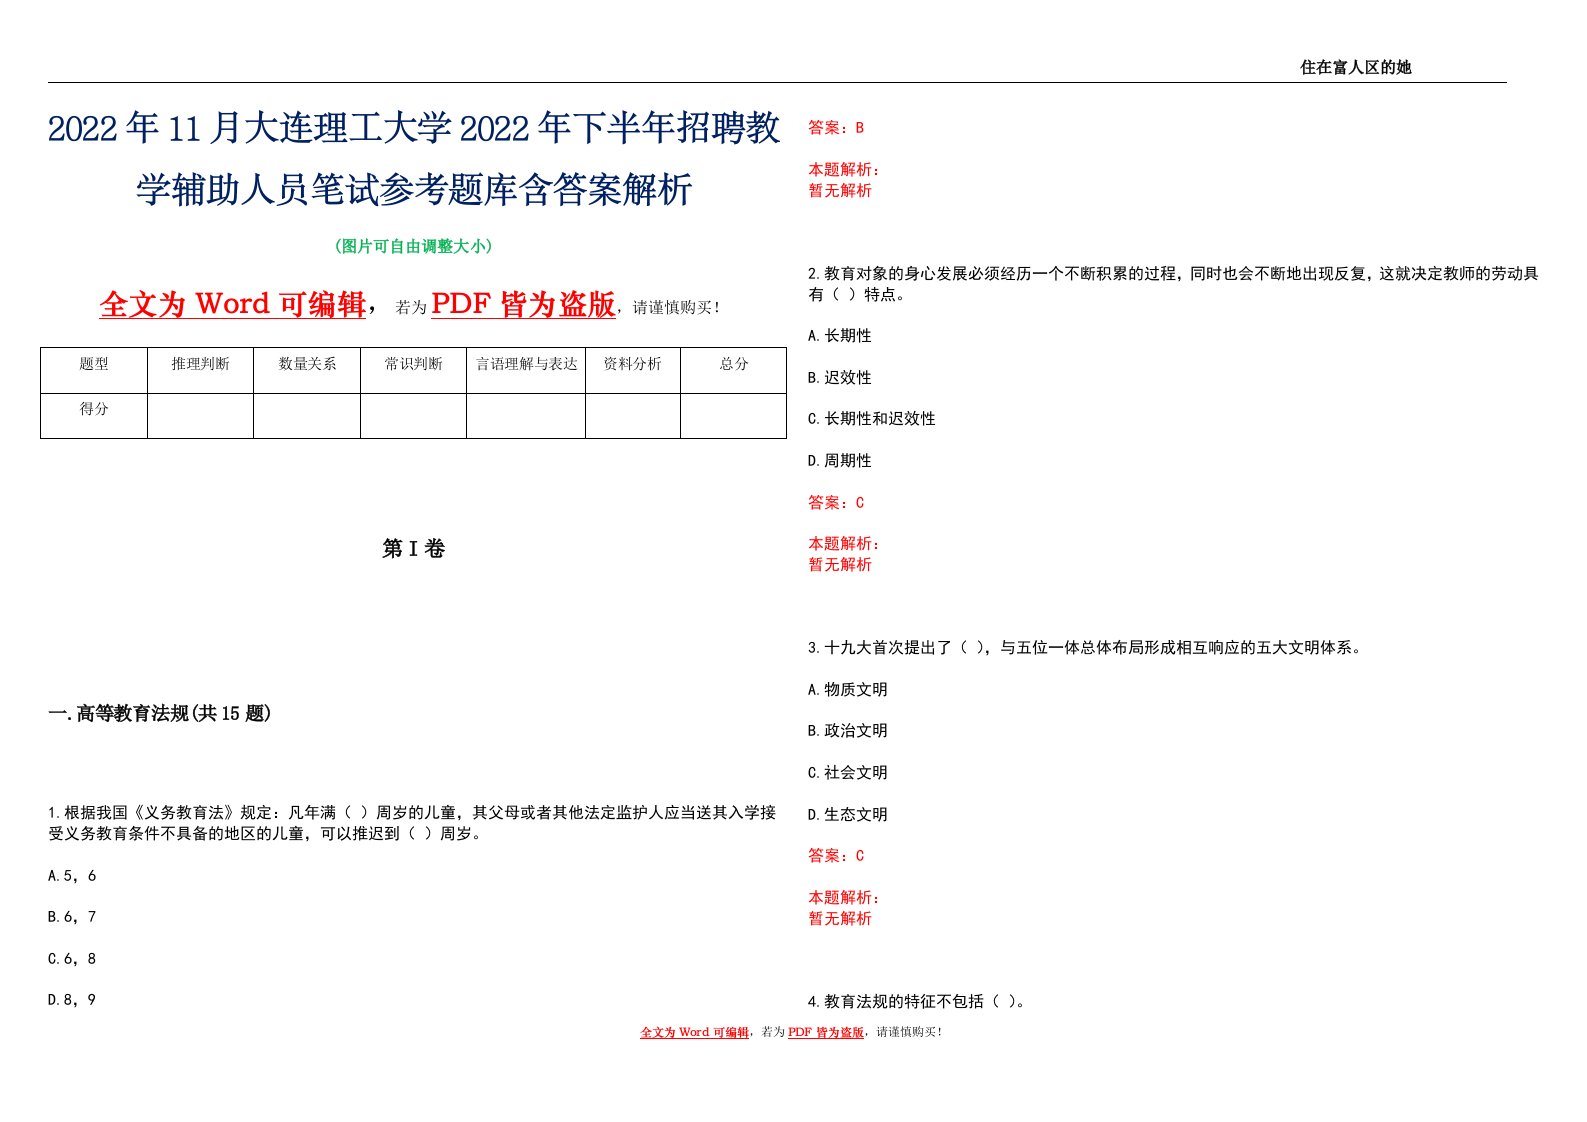Click question 1 text about 义务教育法

412,823
